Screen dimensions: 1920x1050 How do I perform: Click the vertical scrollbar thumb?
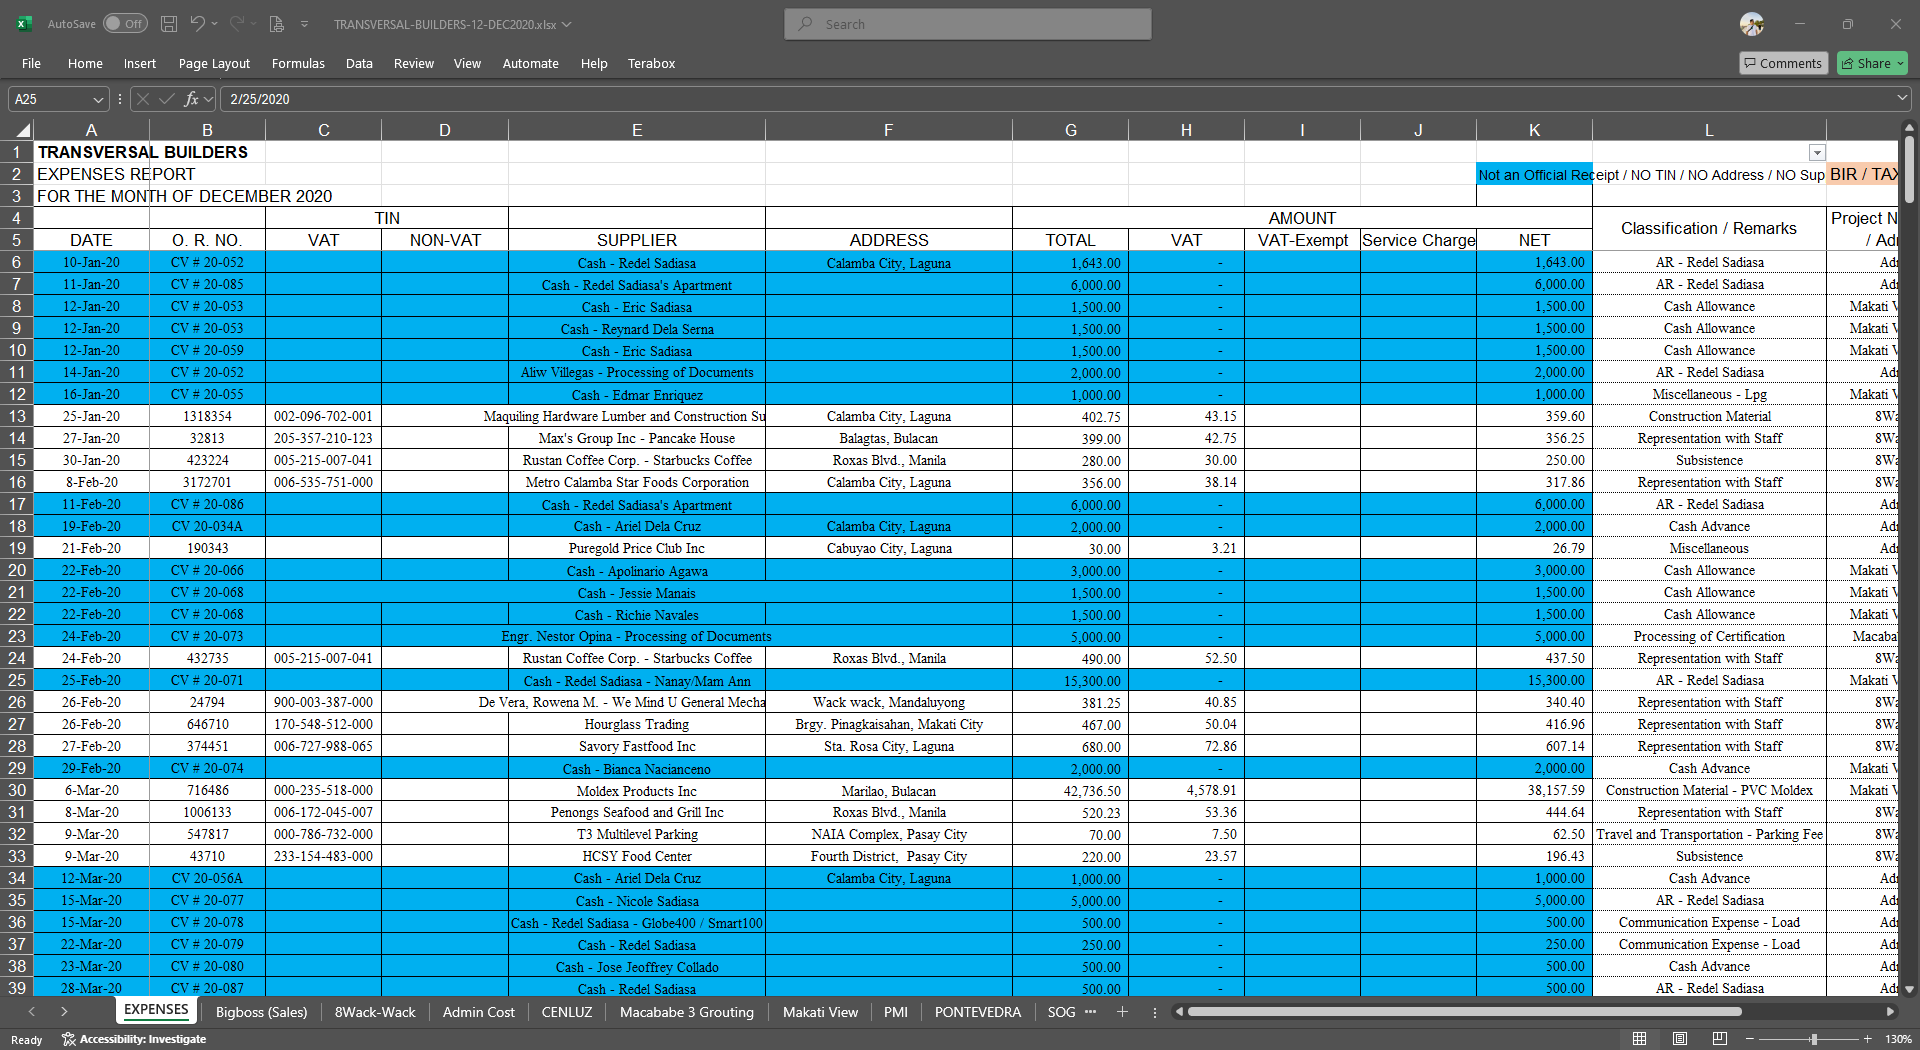1909,168
